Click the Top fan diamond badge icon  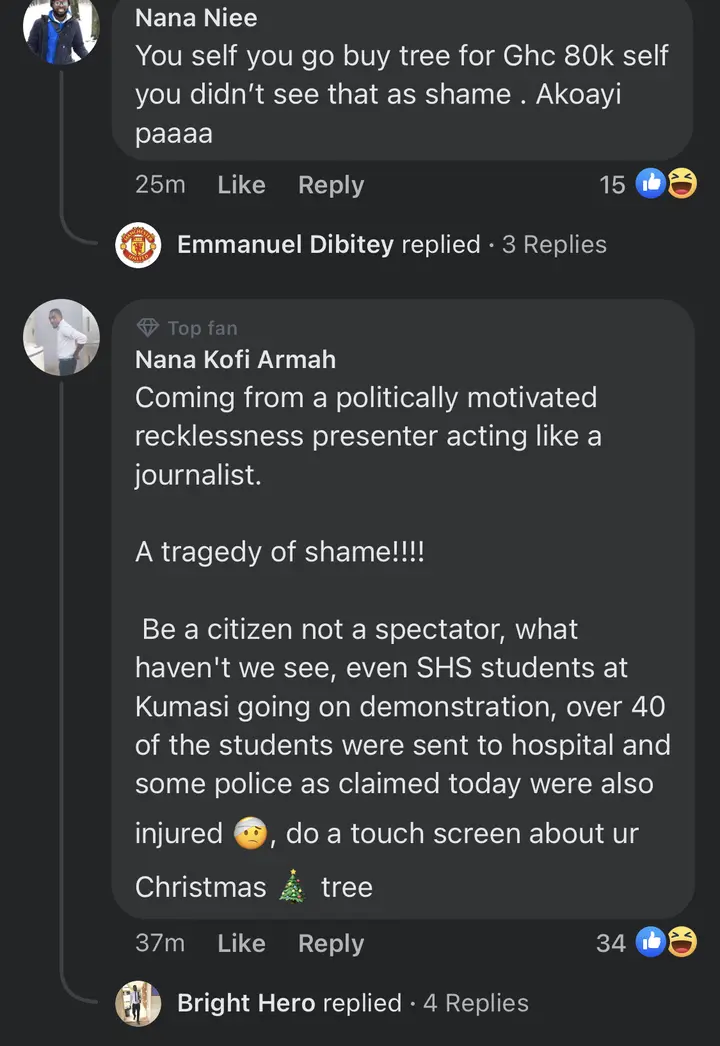(x=148, y=328)
